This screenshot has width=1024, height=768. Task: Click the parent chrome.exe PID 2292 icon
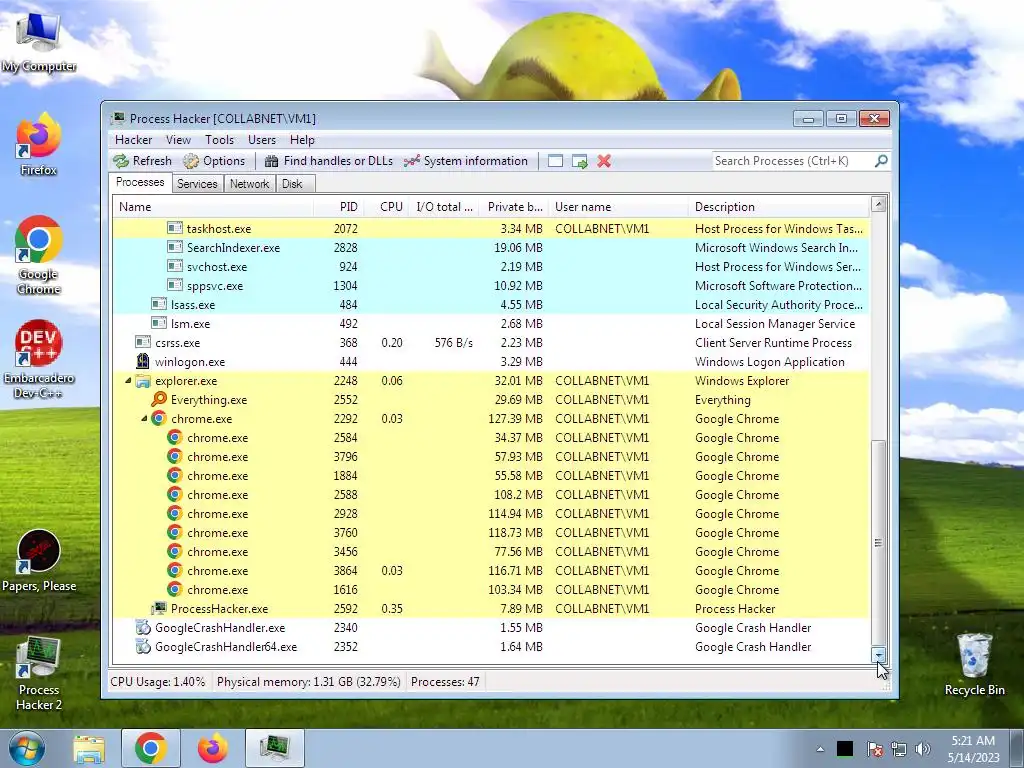(159, 419)
